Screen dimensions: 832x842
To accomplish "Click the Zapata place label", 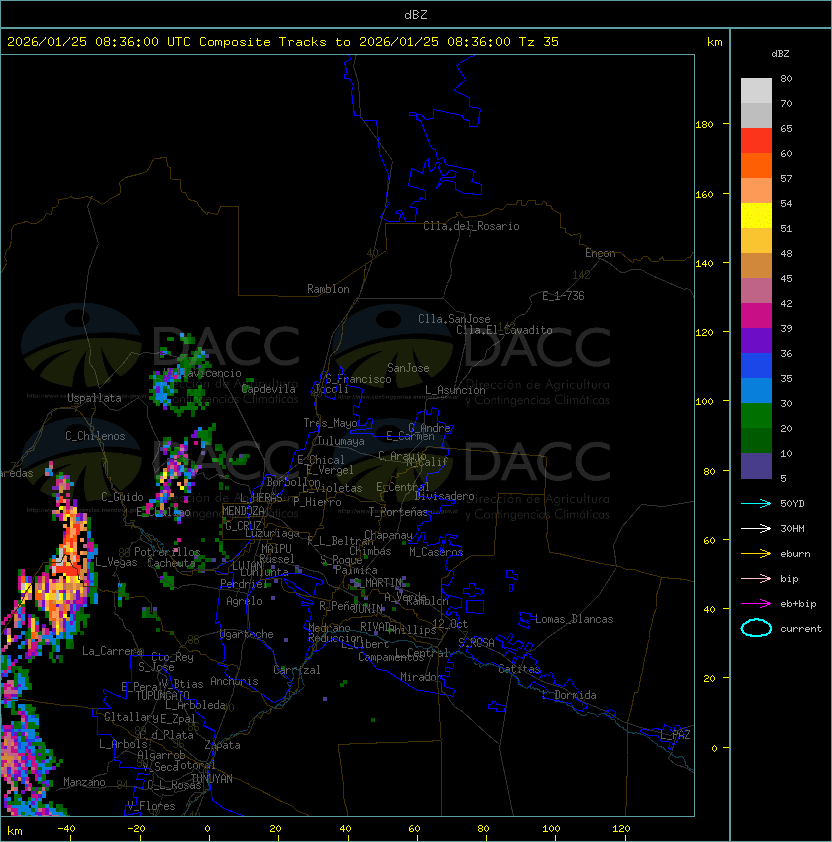I will (x=222, y=745).
